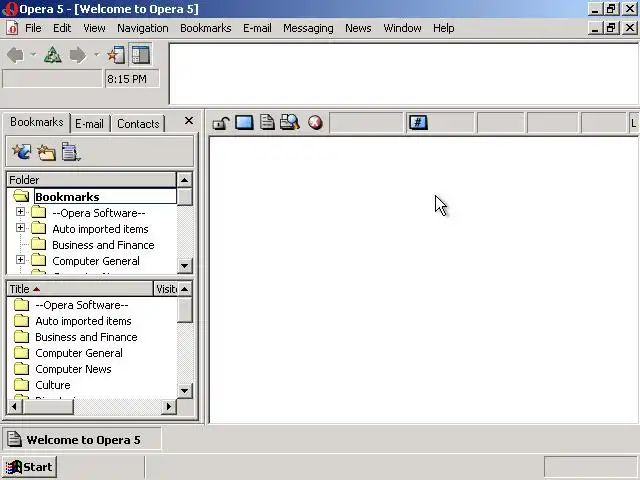Switch to the Contacts panel tab
The image size is (640, 480).
click(138, 124)
